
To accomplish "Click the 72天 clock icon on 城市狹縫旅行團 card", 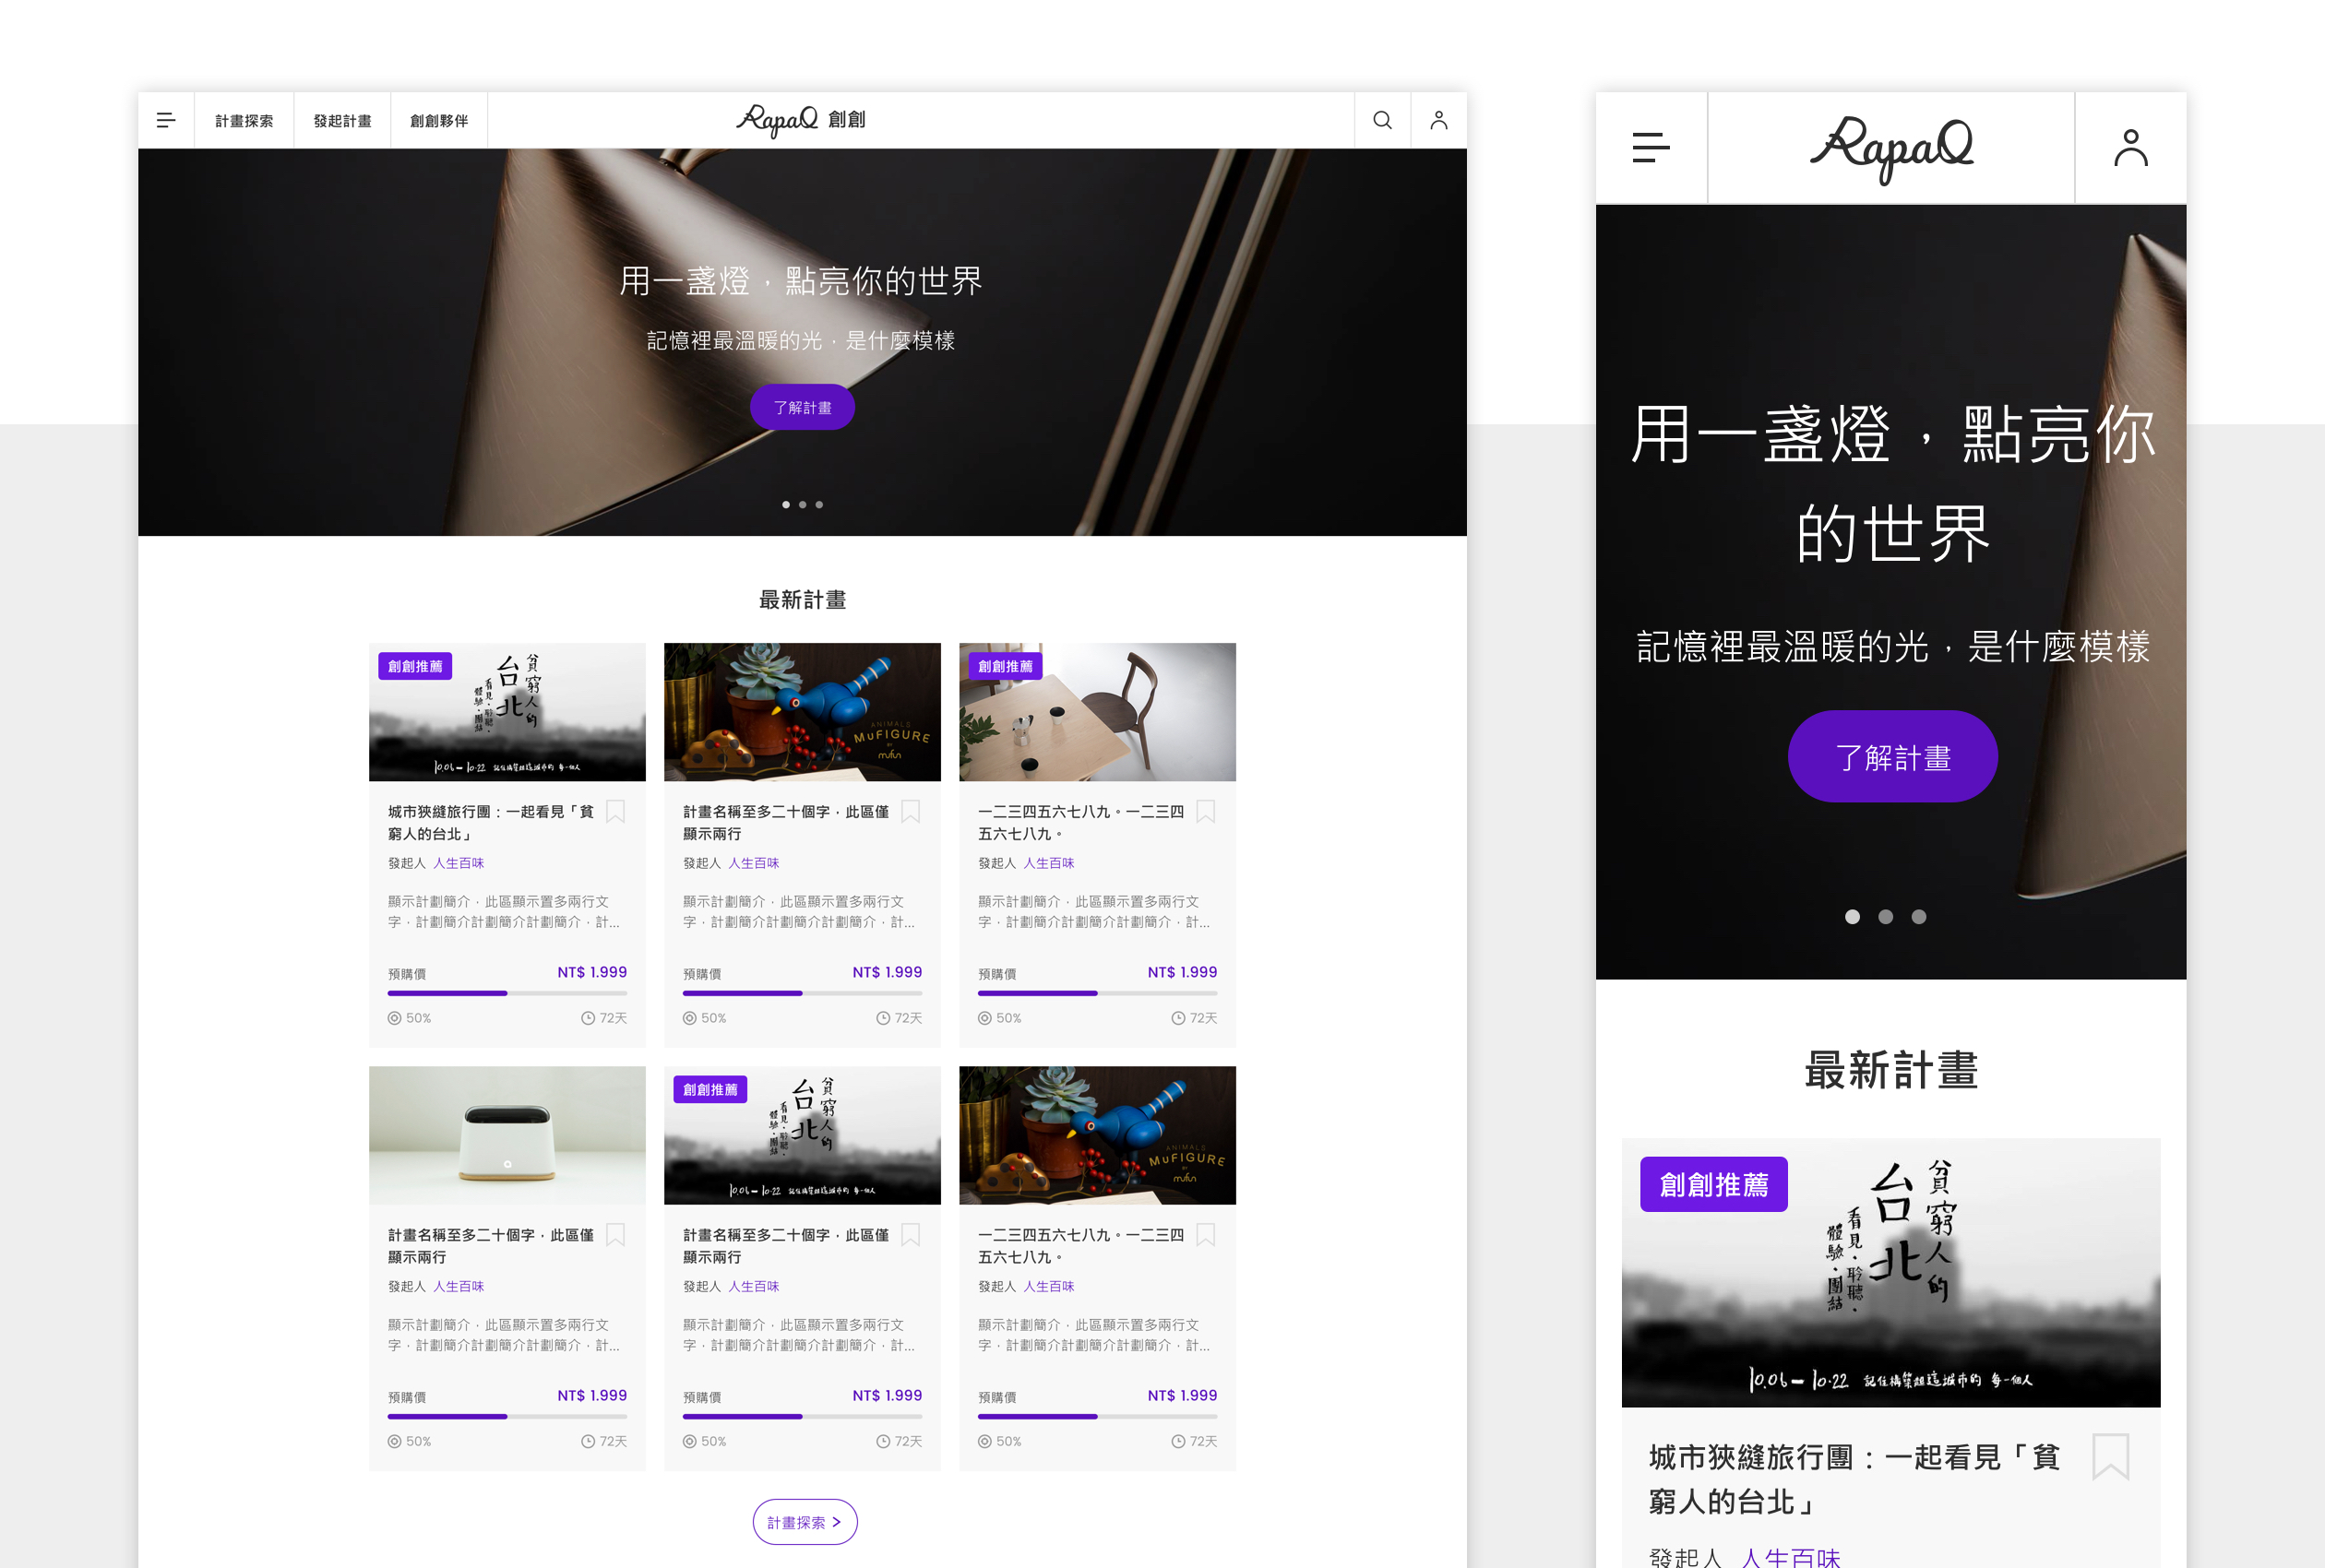I will pyautogui.click(x=588, y=1018).
